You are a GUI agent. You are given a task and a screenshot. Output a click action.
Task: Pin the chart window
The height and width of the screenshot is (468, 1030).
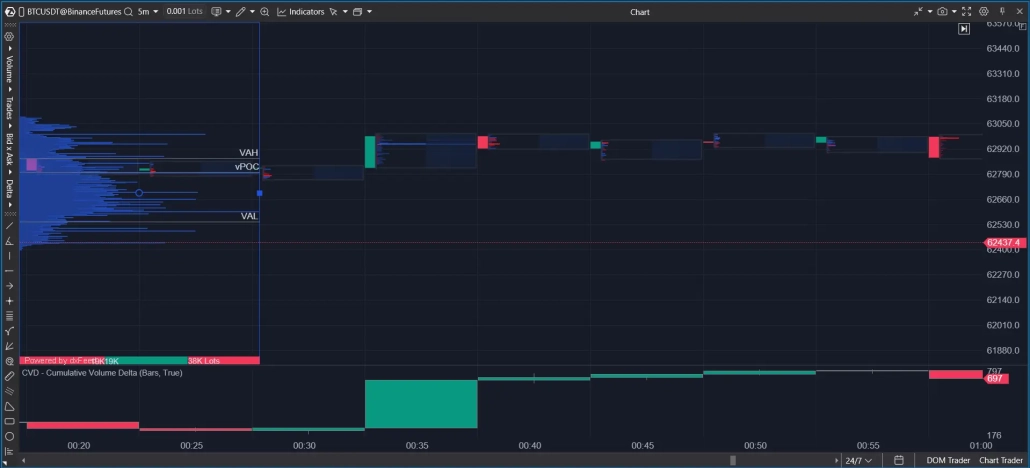[x=1002, y=12]
